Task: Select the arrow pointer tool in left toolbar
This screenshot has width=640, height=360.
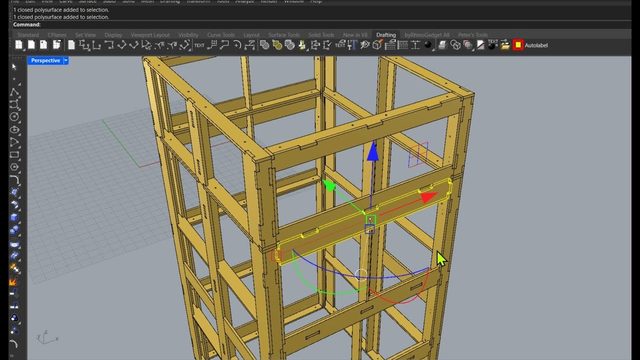Action: [x=14, y=67]
